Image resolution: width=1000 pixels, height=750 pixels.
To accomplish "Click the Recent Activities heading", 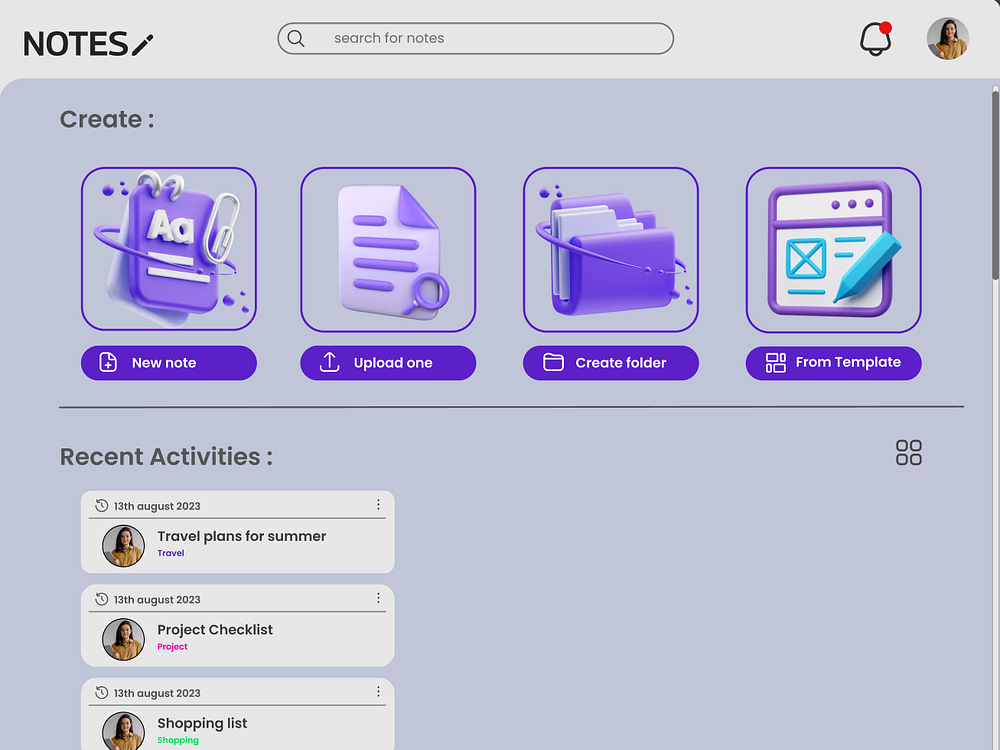I will click(166, 457).
